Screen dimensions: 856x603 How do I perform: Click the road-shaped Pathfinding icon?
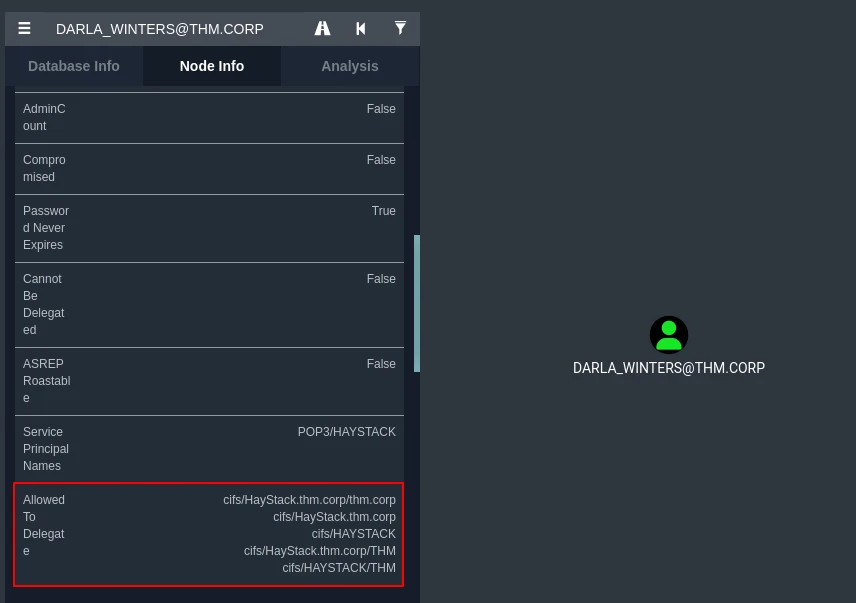click(x=322, y=29)
